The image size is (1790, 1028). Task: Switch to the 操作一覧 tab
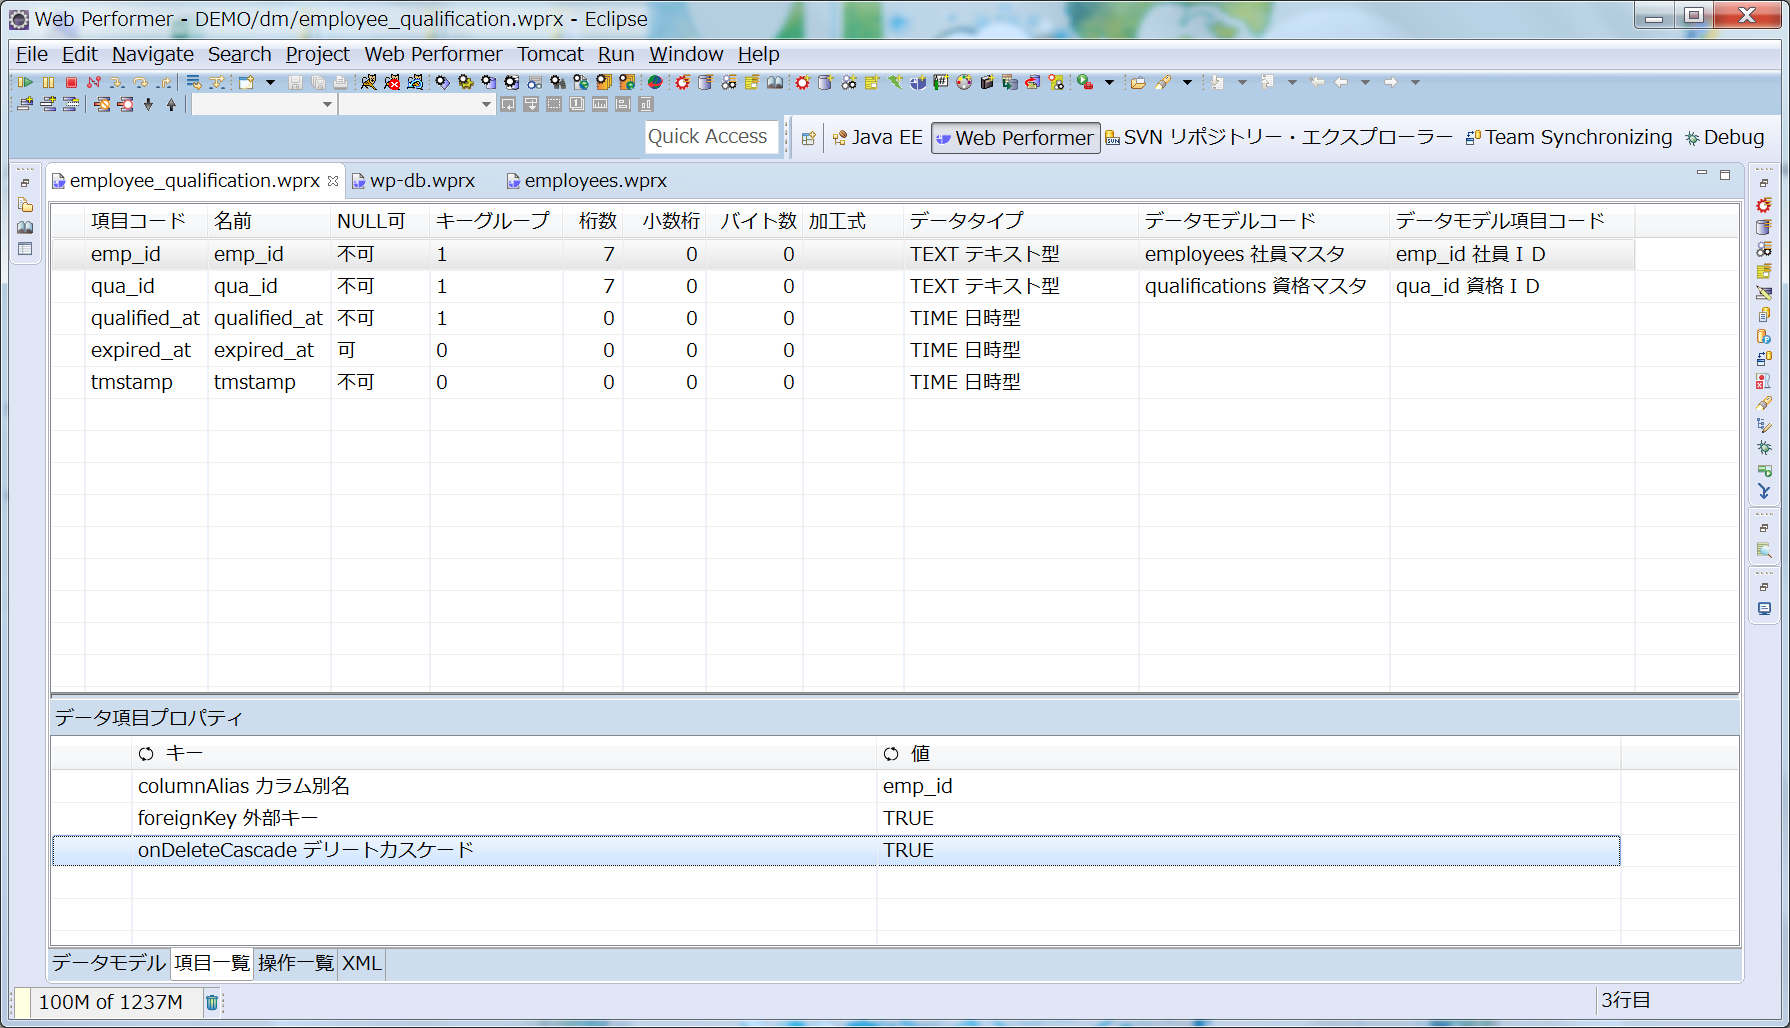pos(295,963)
